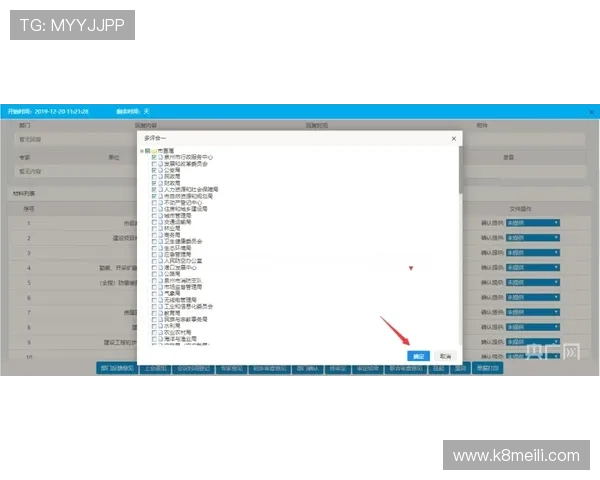
Task: Check the 发展和改革委员会 checkbox
Action: coord(154,164)
